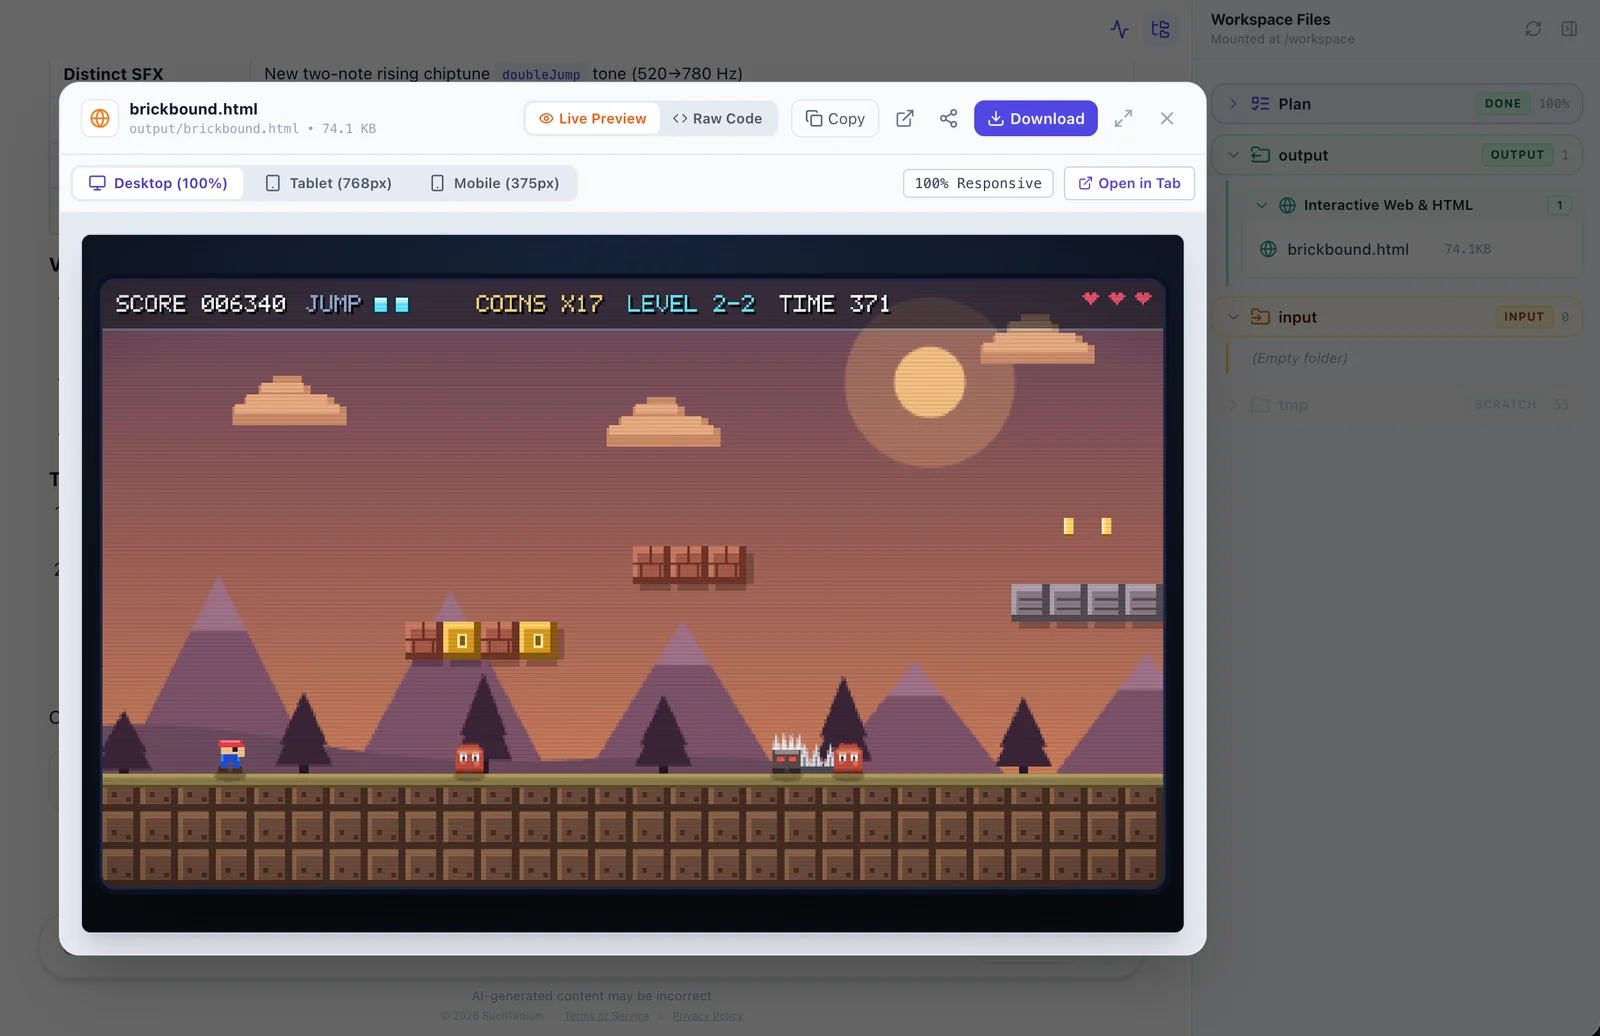Viewport: 1600px width, 1036px height.
Task: Click the input folder icon
Action: click(1260, 317)
